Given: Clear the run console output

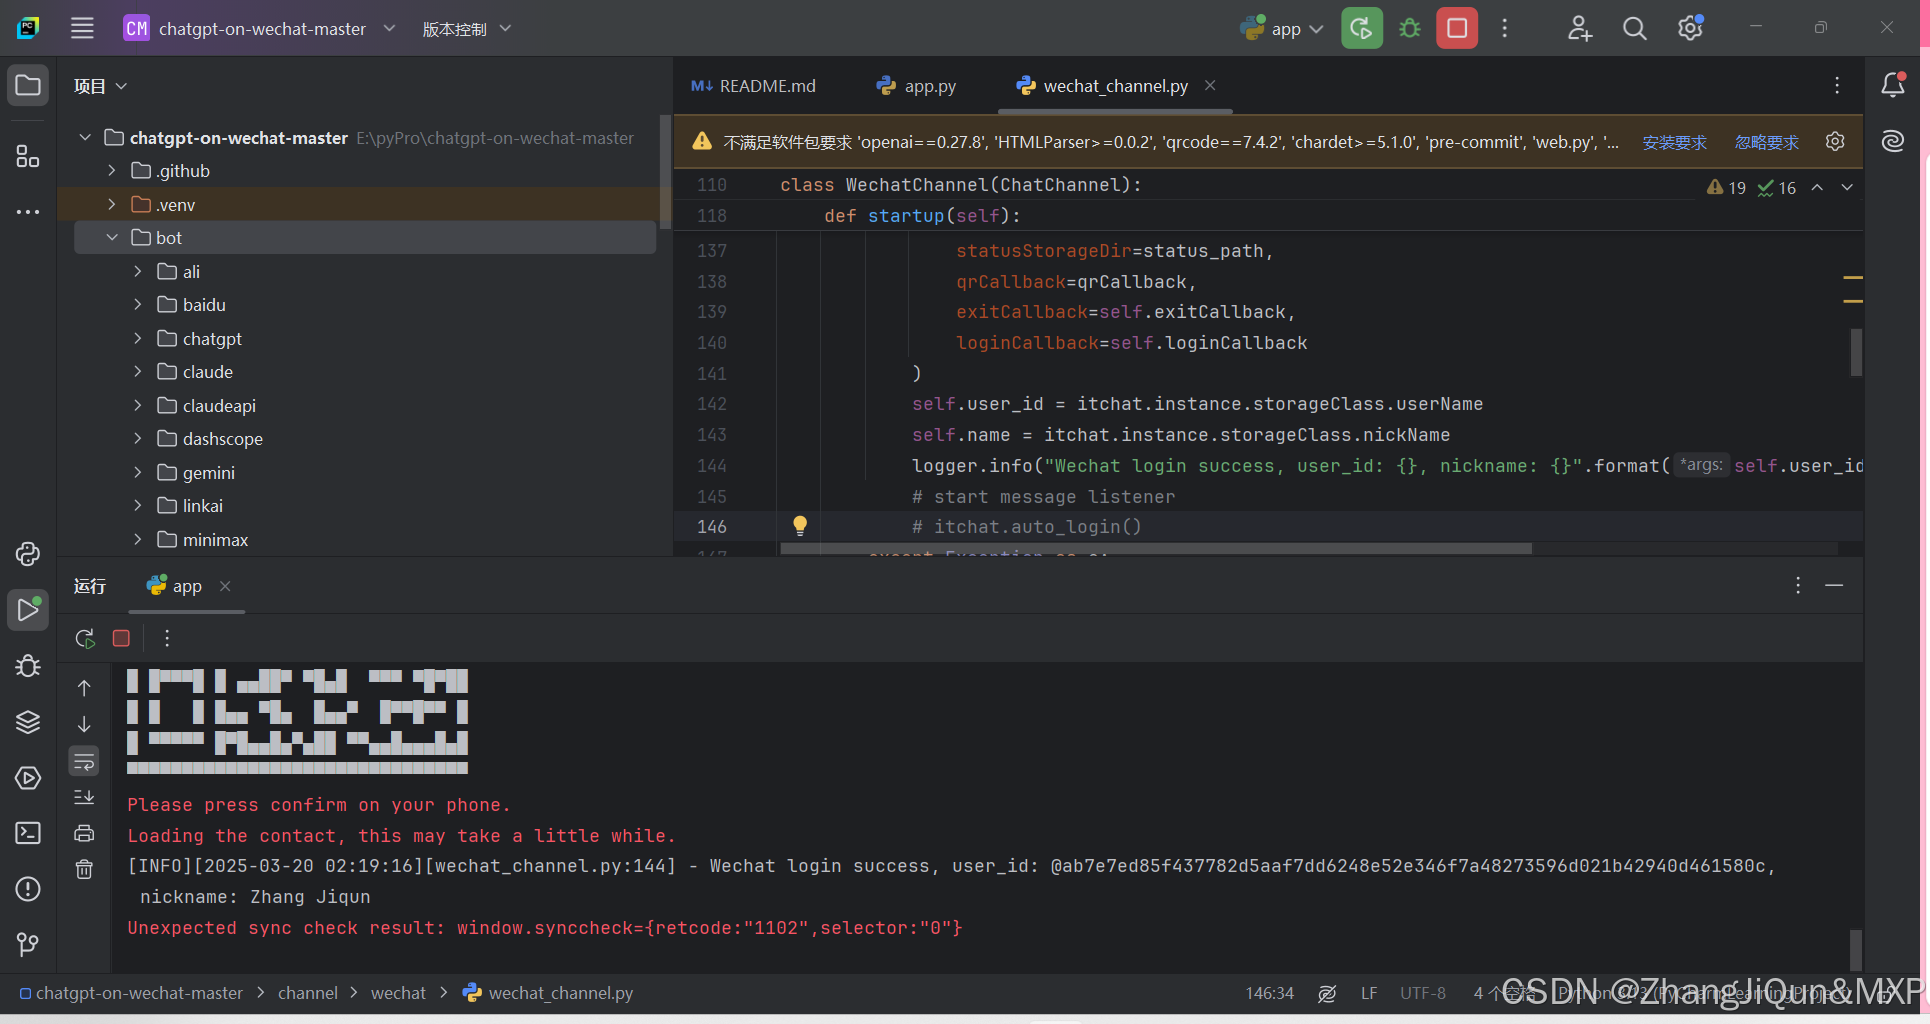Looking at the screenshot, I should pyautogui.click(x=84, y=870).
